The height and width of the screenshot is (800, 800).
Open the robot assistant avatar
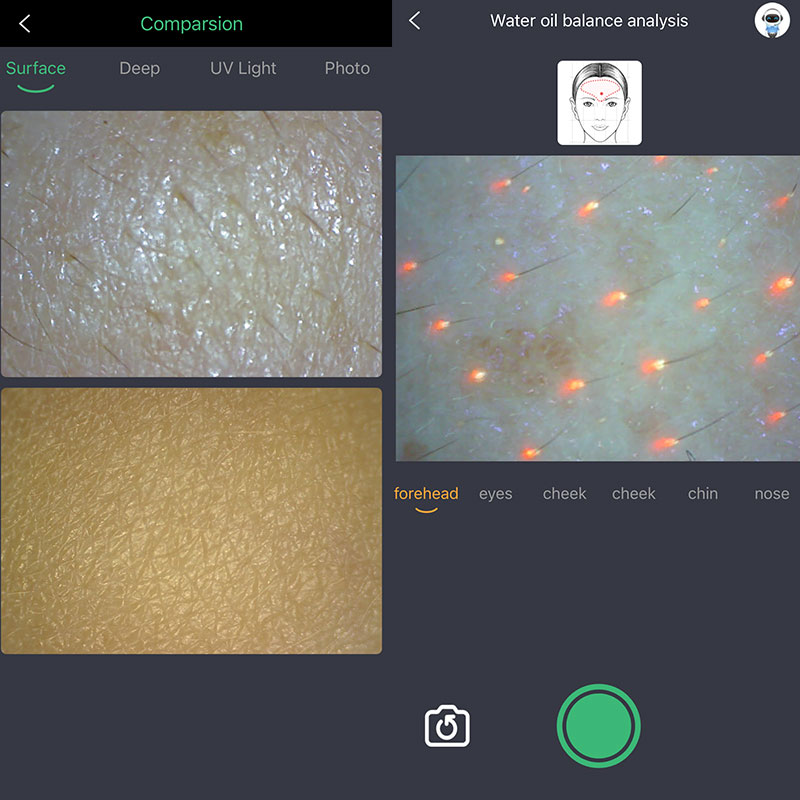point(772,21)
